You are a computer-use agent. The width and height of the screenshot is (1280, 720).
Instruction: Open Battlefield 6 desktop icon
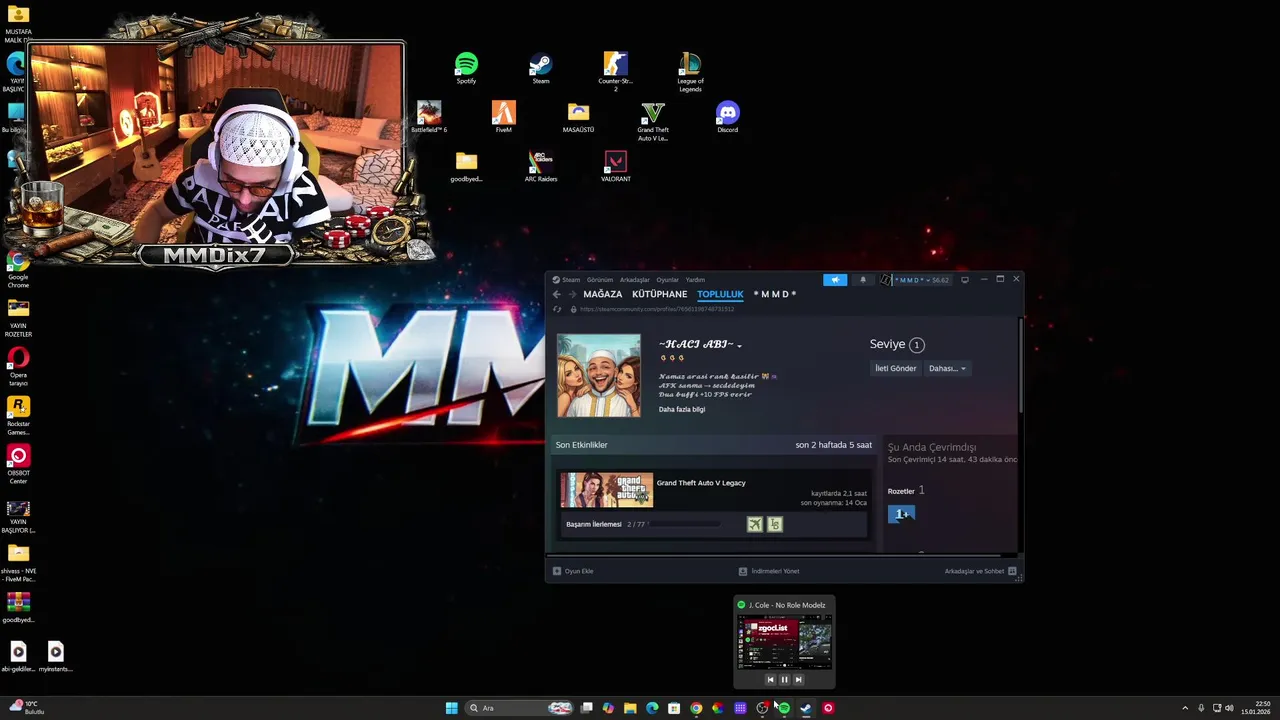click(429, 117)
